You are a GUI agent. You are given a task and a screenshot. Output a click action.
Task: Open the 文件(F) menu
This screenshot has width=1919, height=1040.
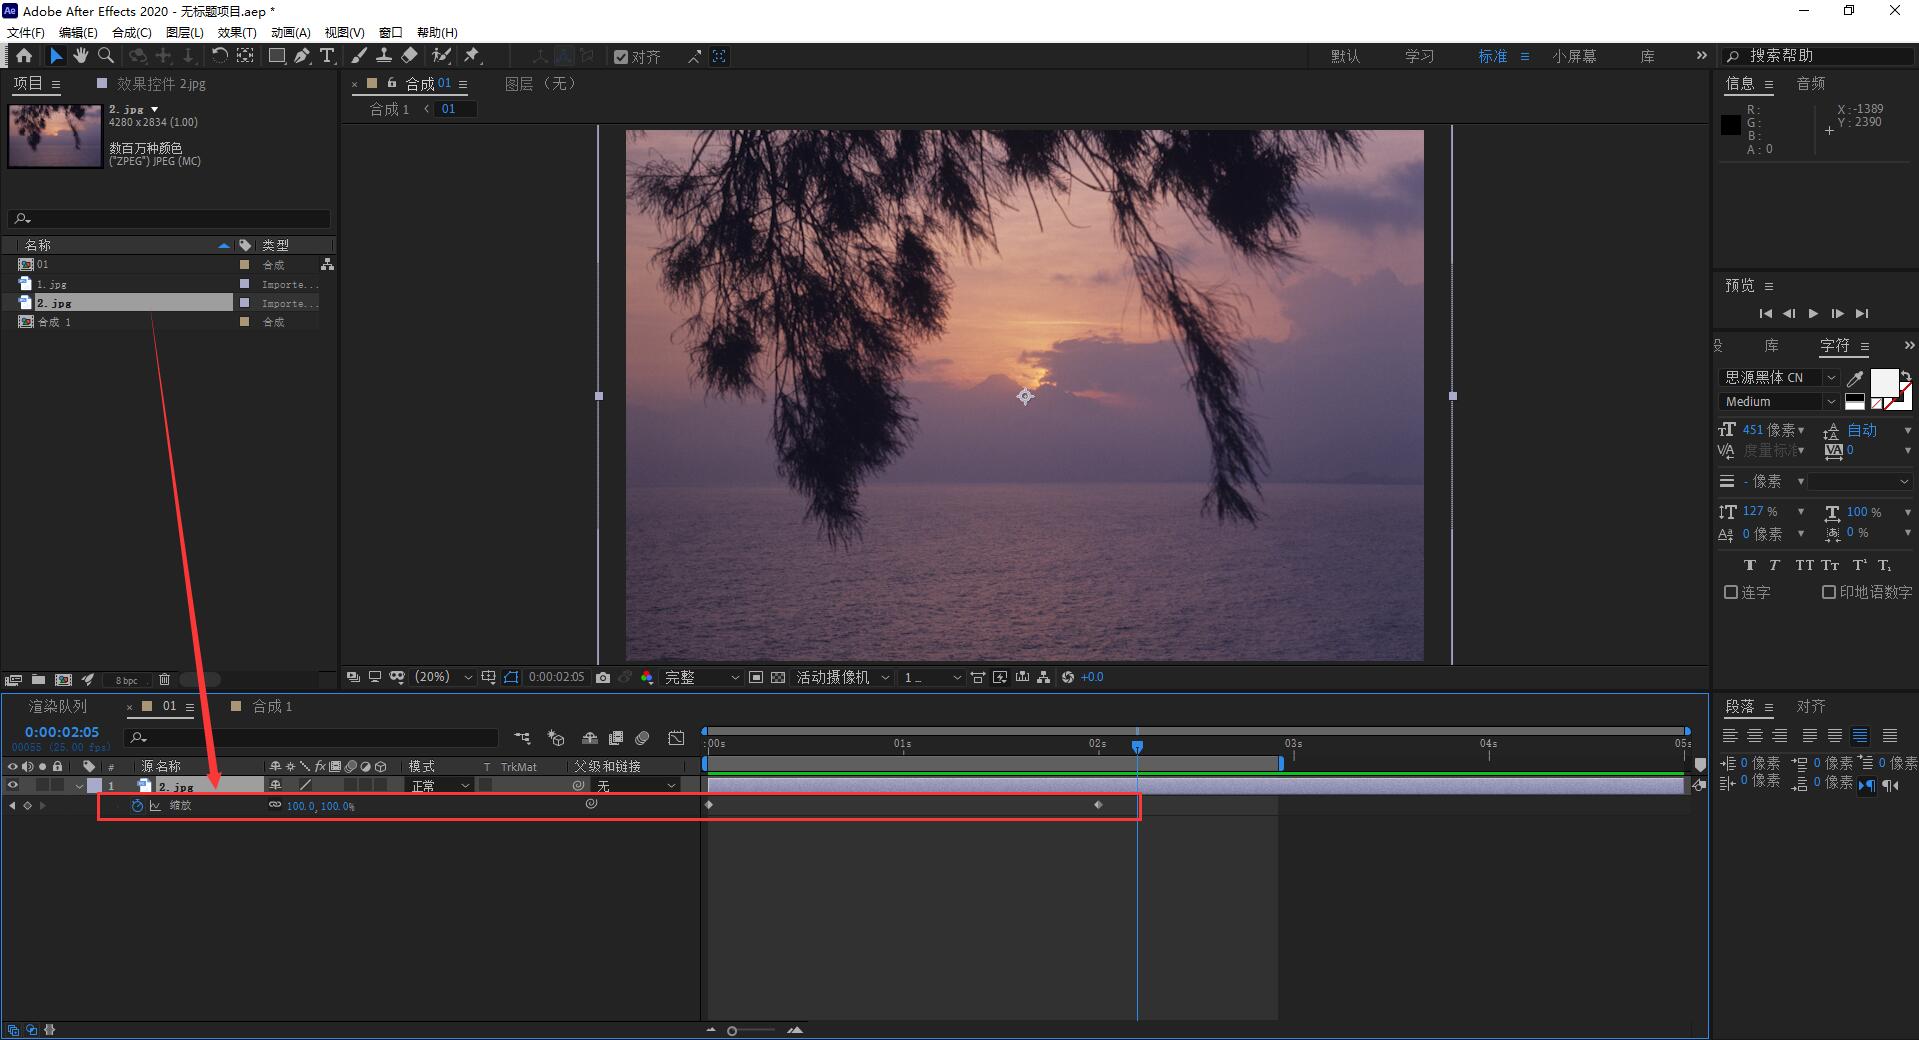coord(26,32)
